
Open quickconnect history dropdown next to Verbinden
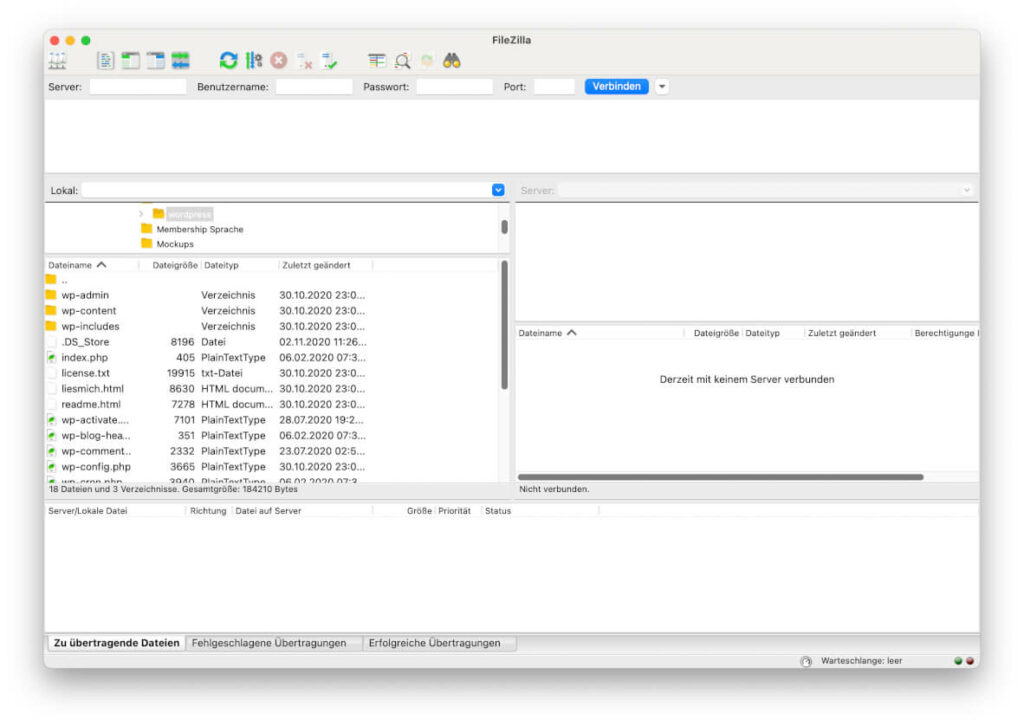click(x=662, y=86)
